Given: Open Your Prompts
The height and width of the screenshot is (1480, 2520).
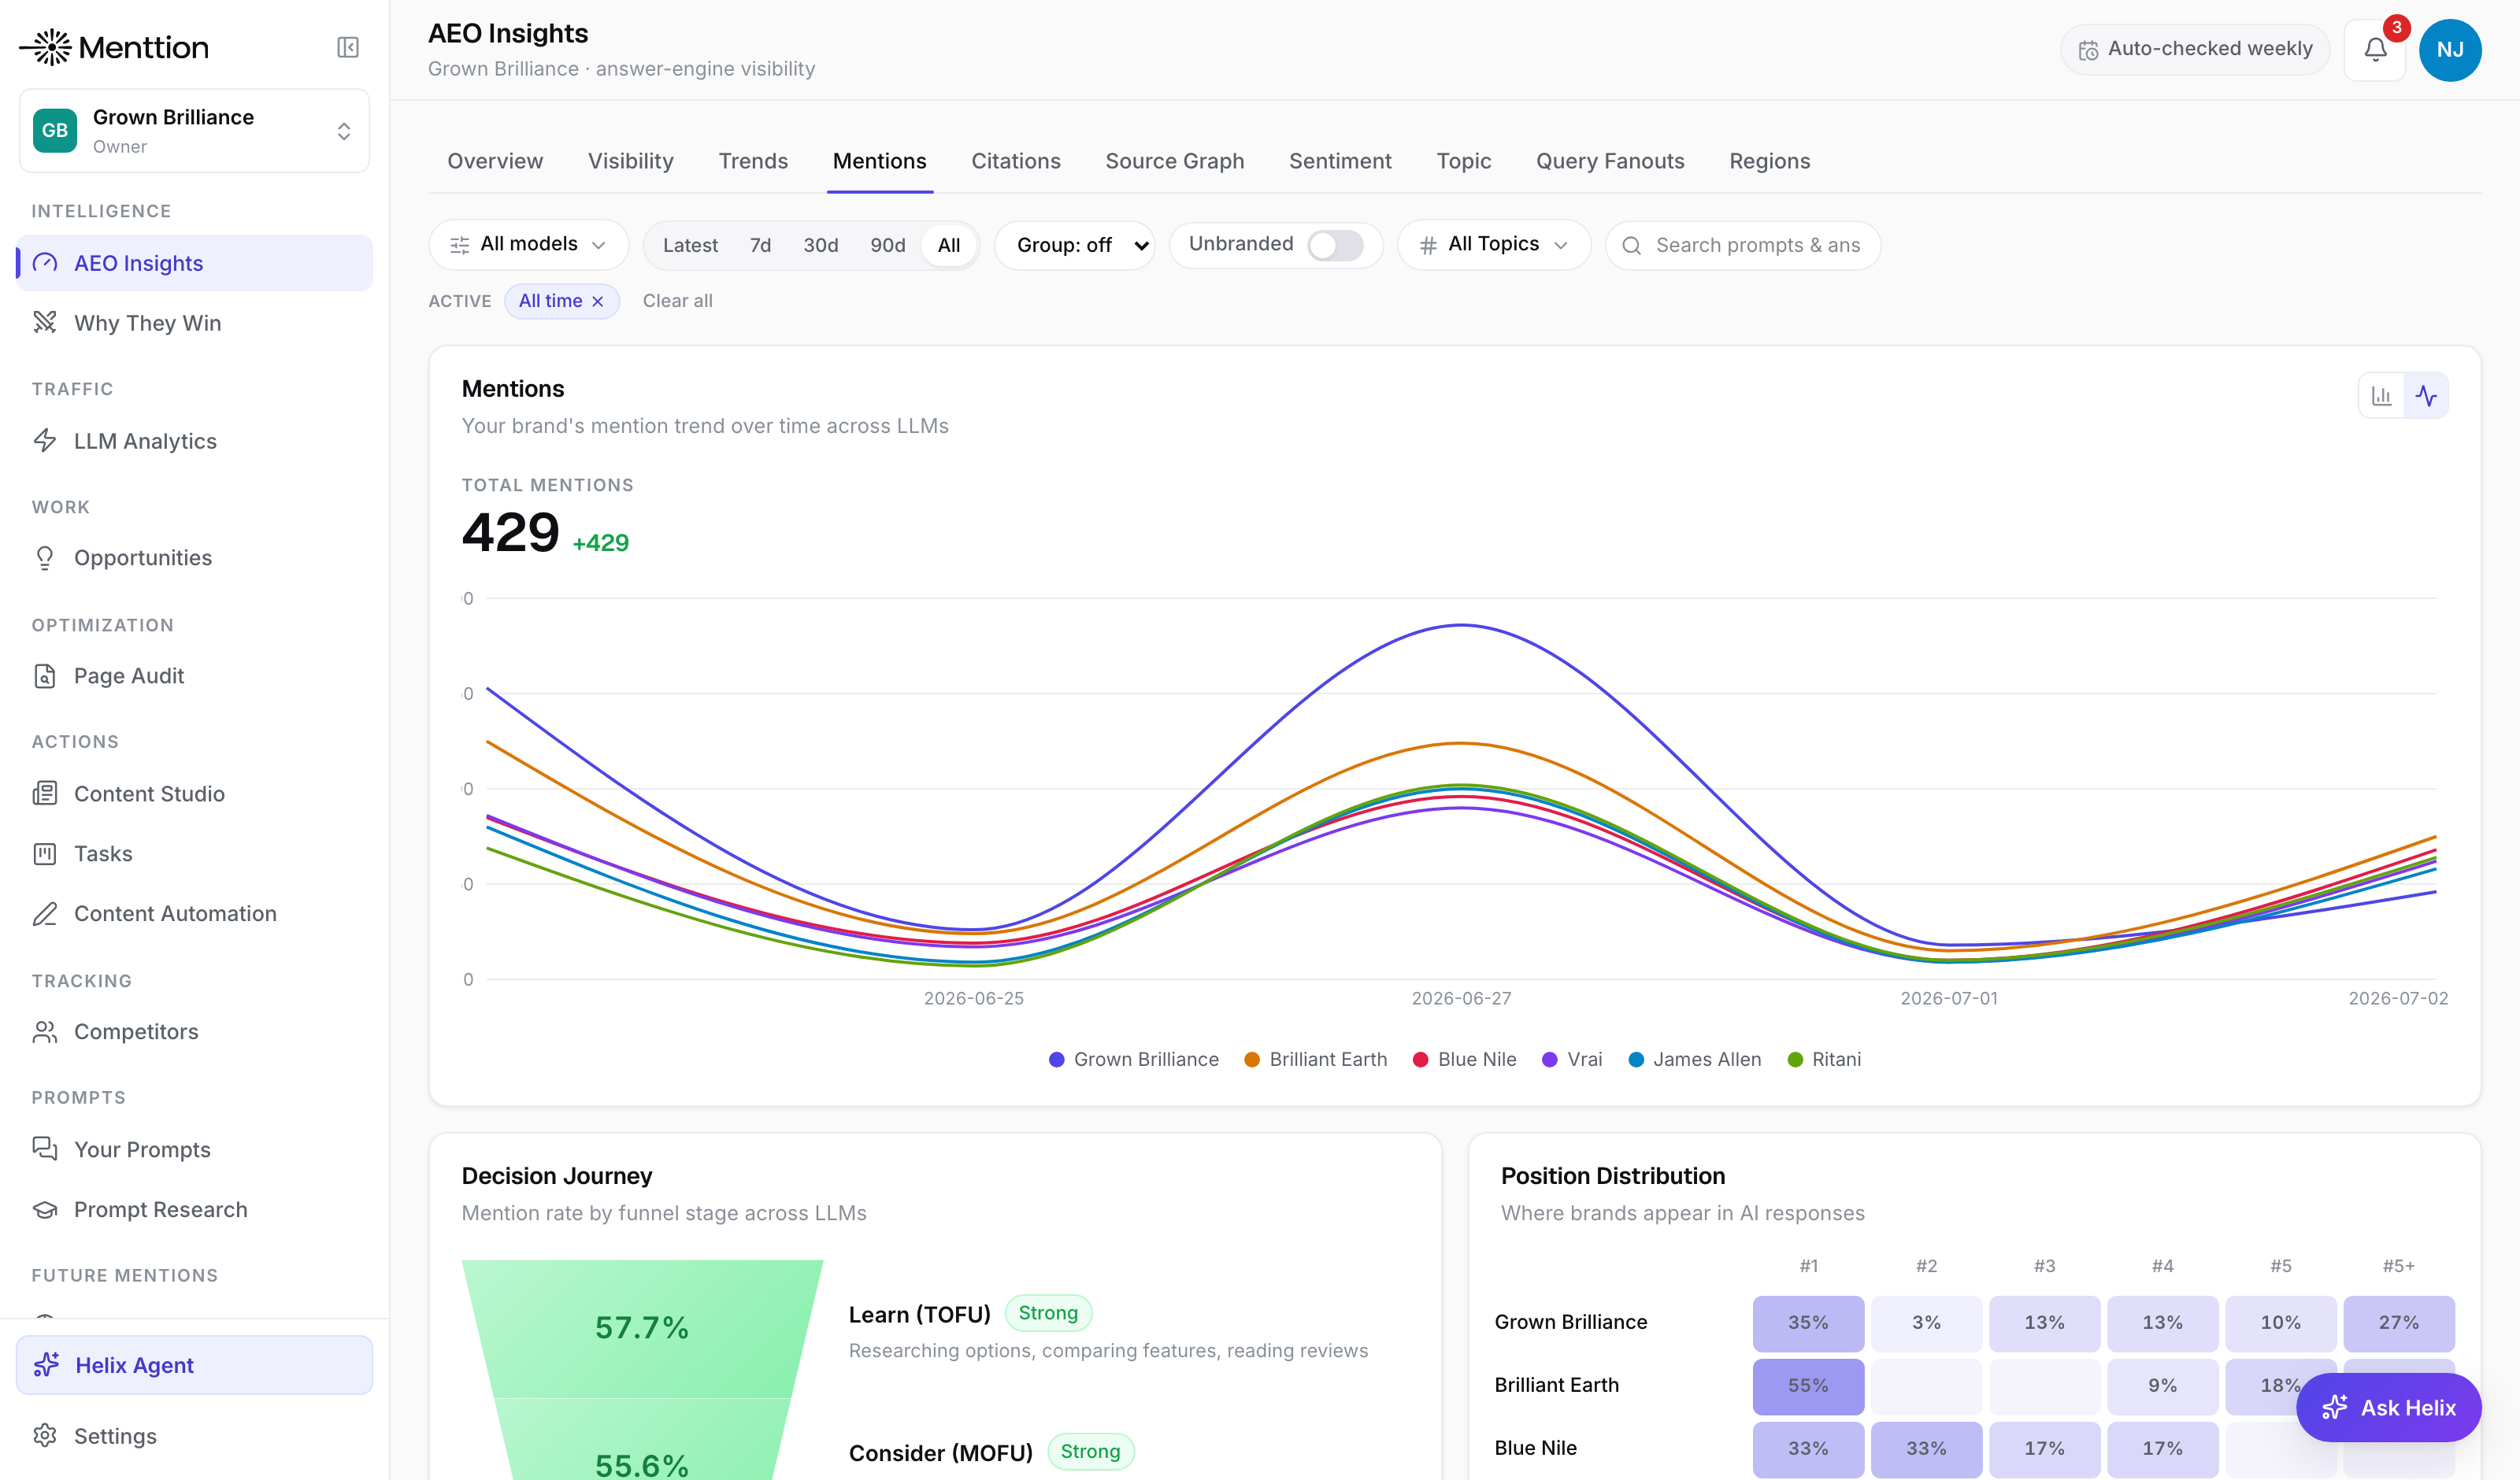Looking at the screenshot, I should coord(195,1150).
